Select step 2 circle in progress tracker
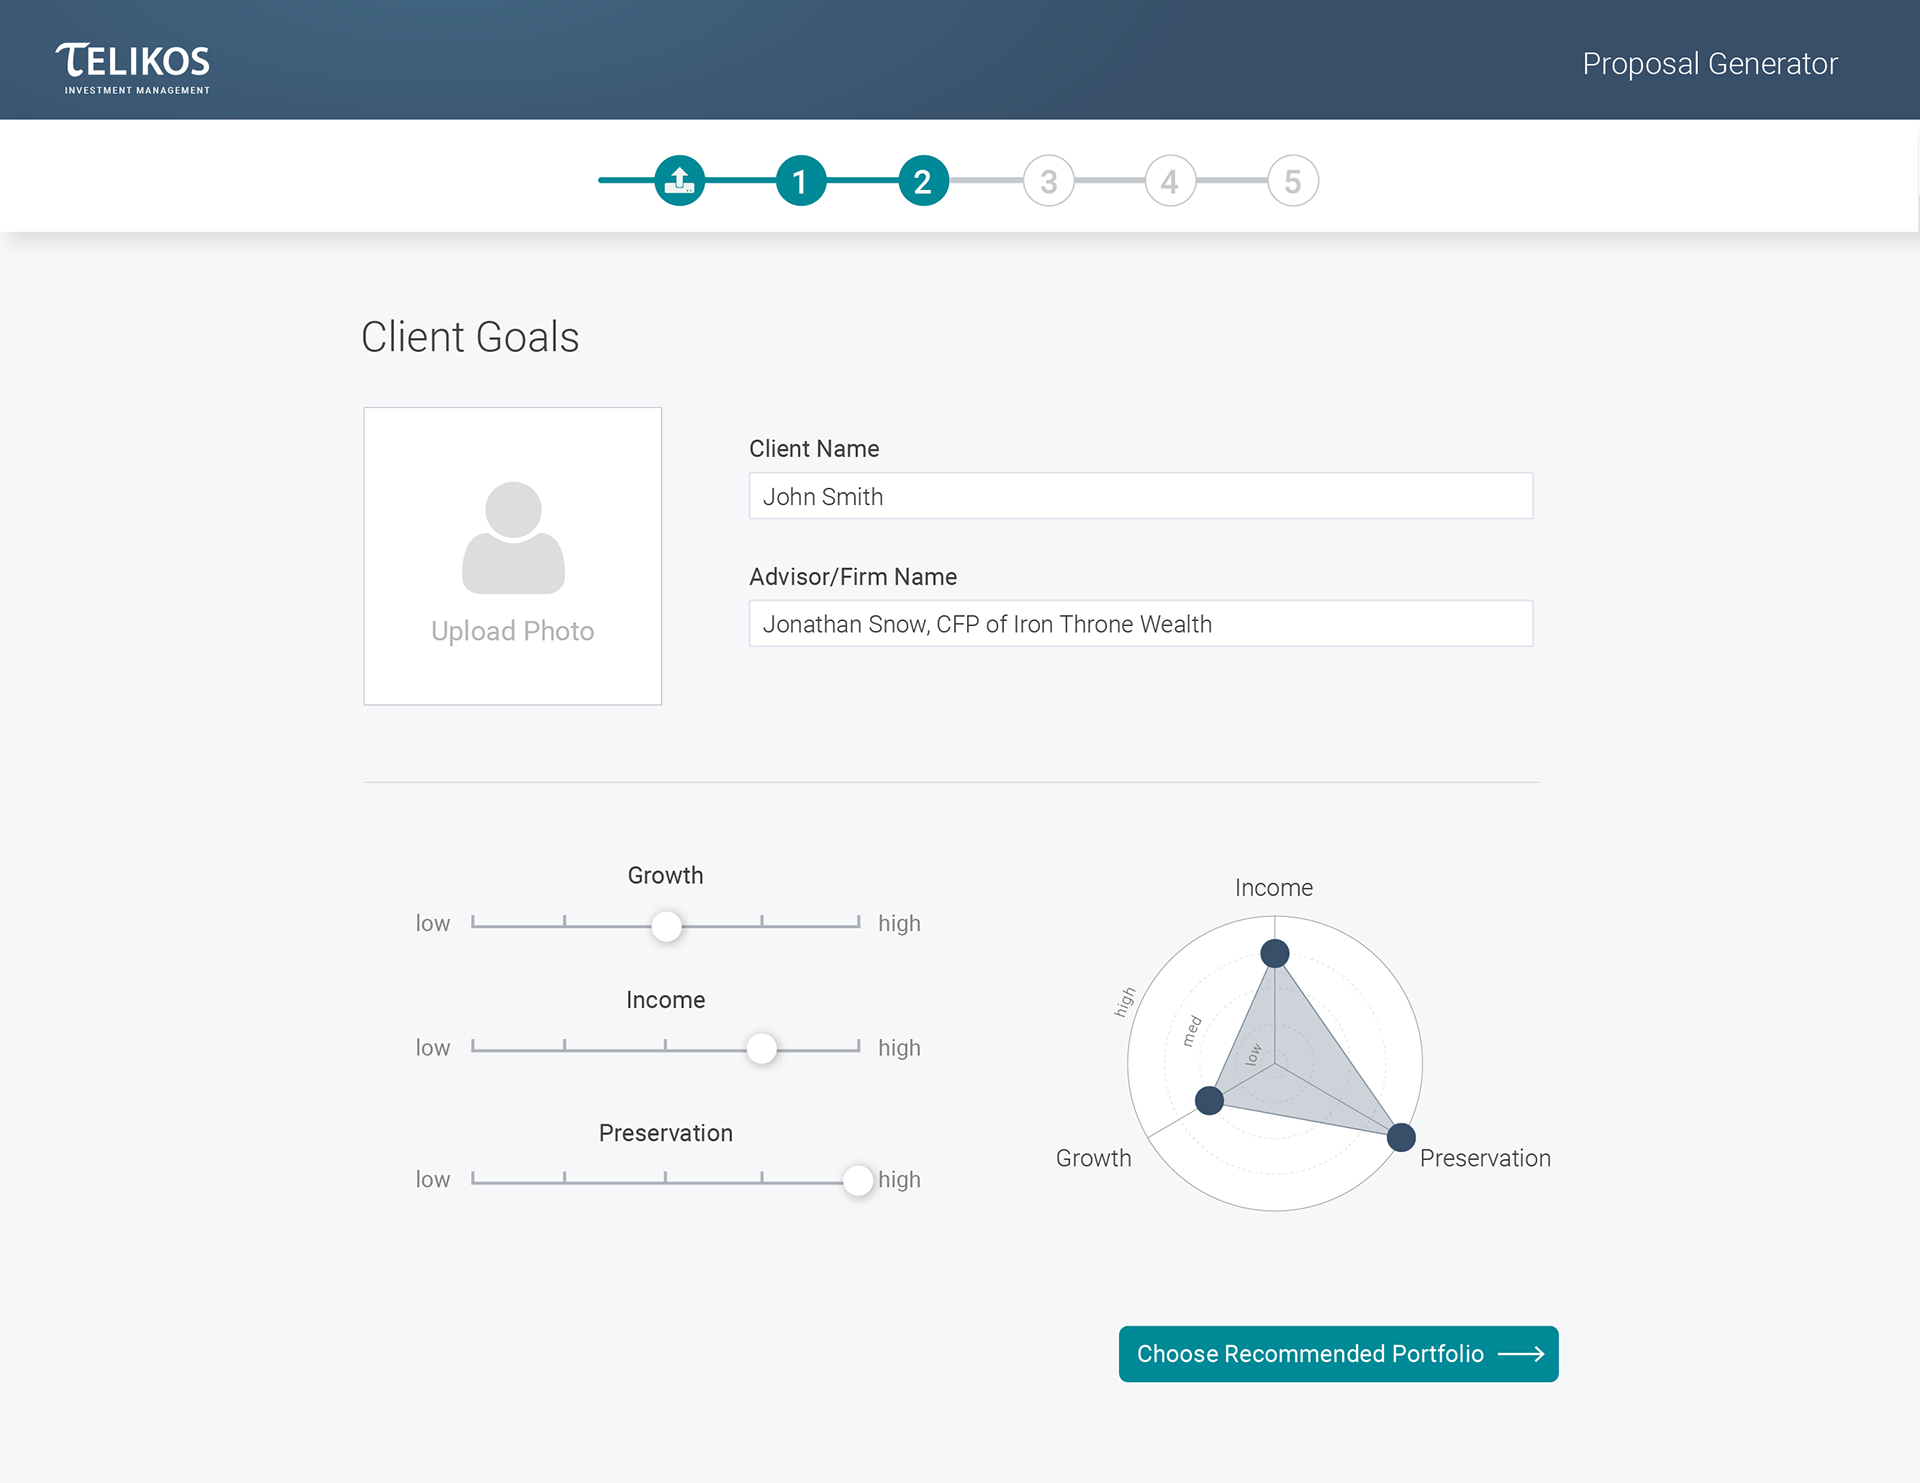Screen dimensions: 1920x1483 [923, 181]
